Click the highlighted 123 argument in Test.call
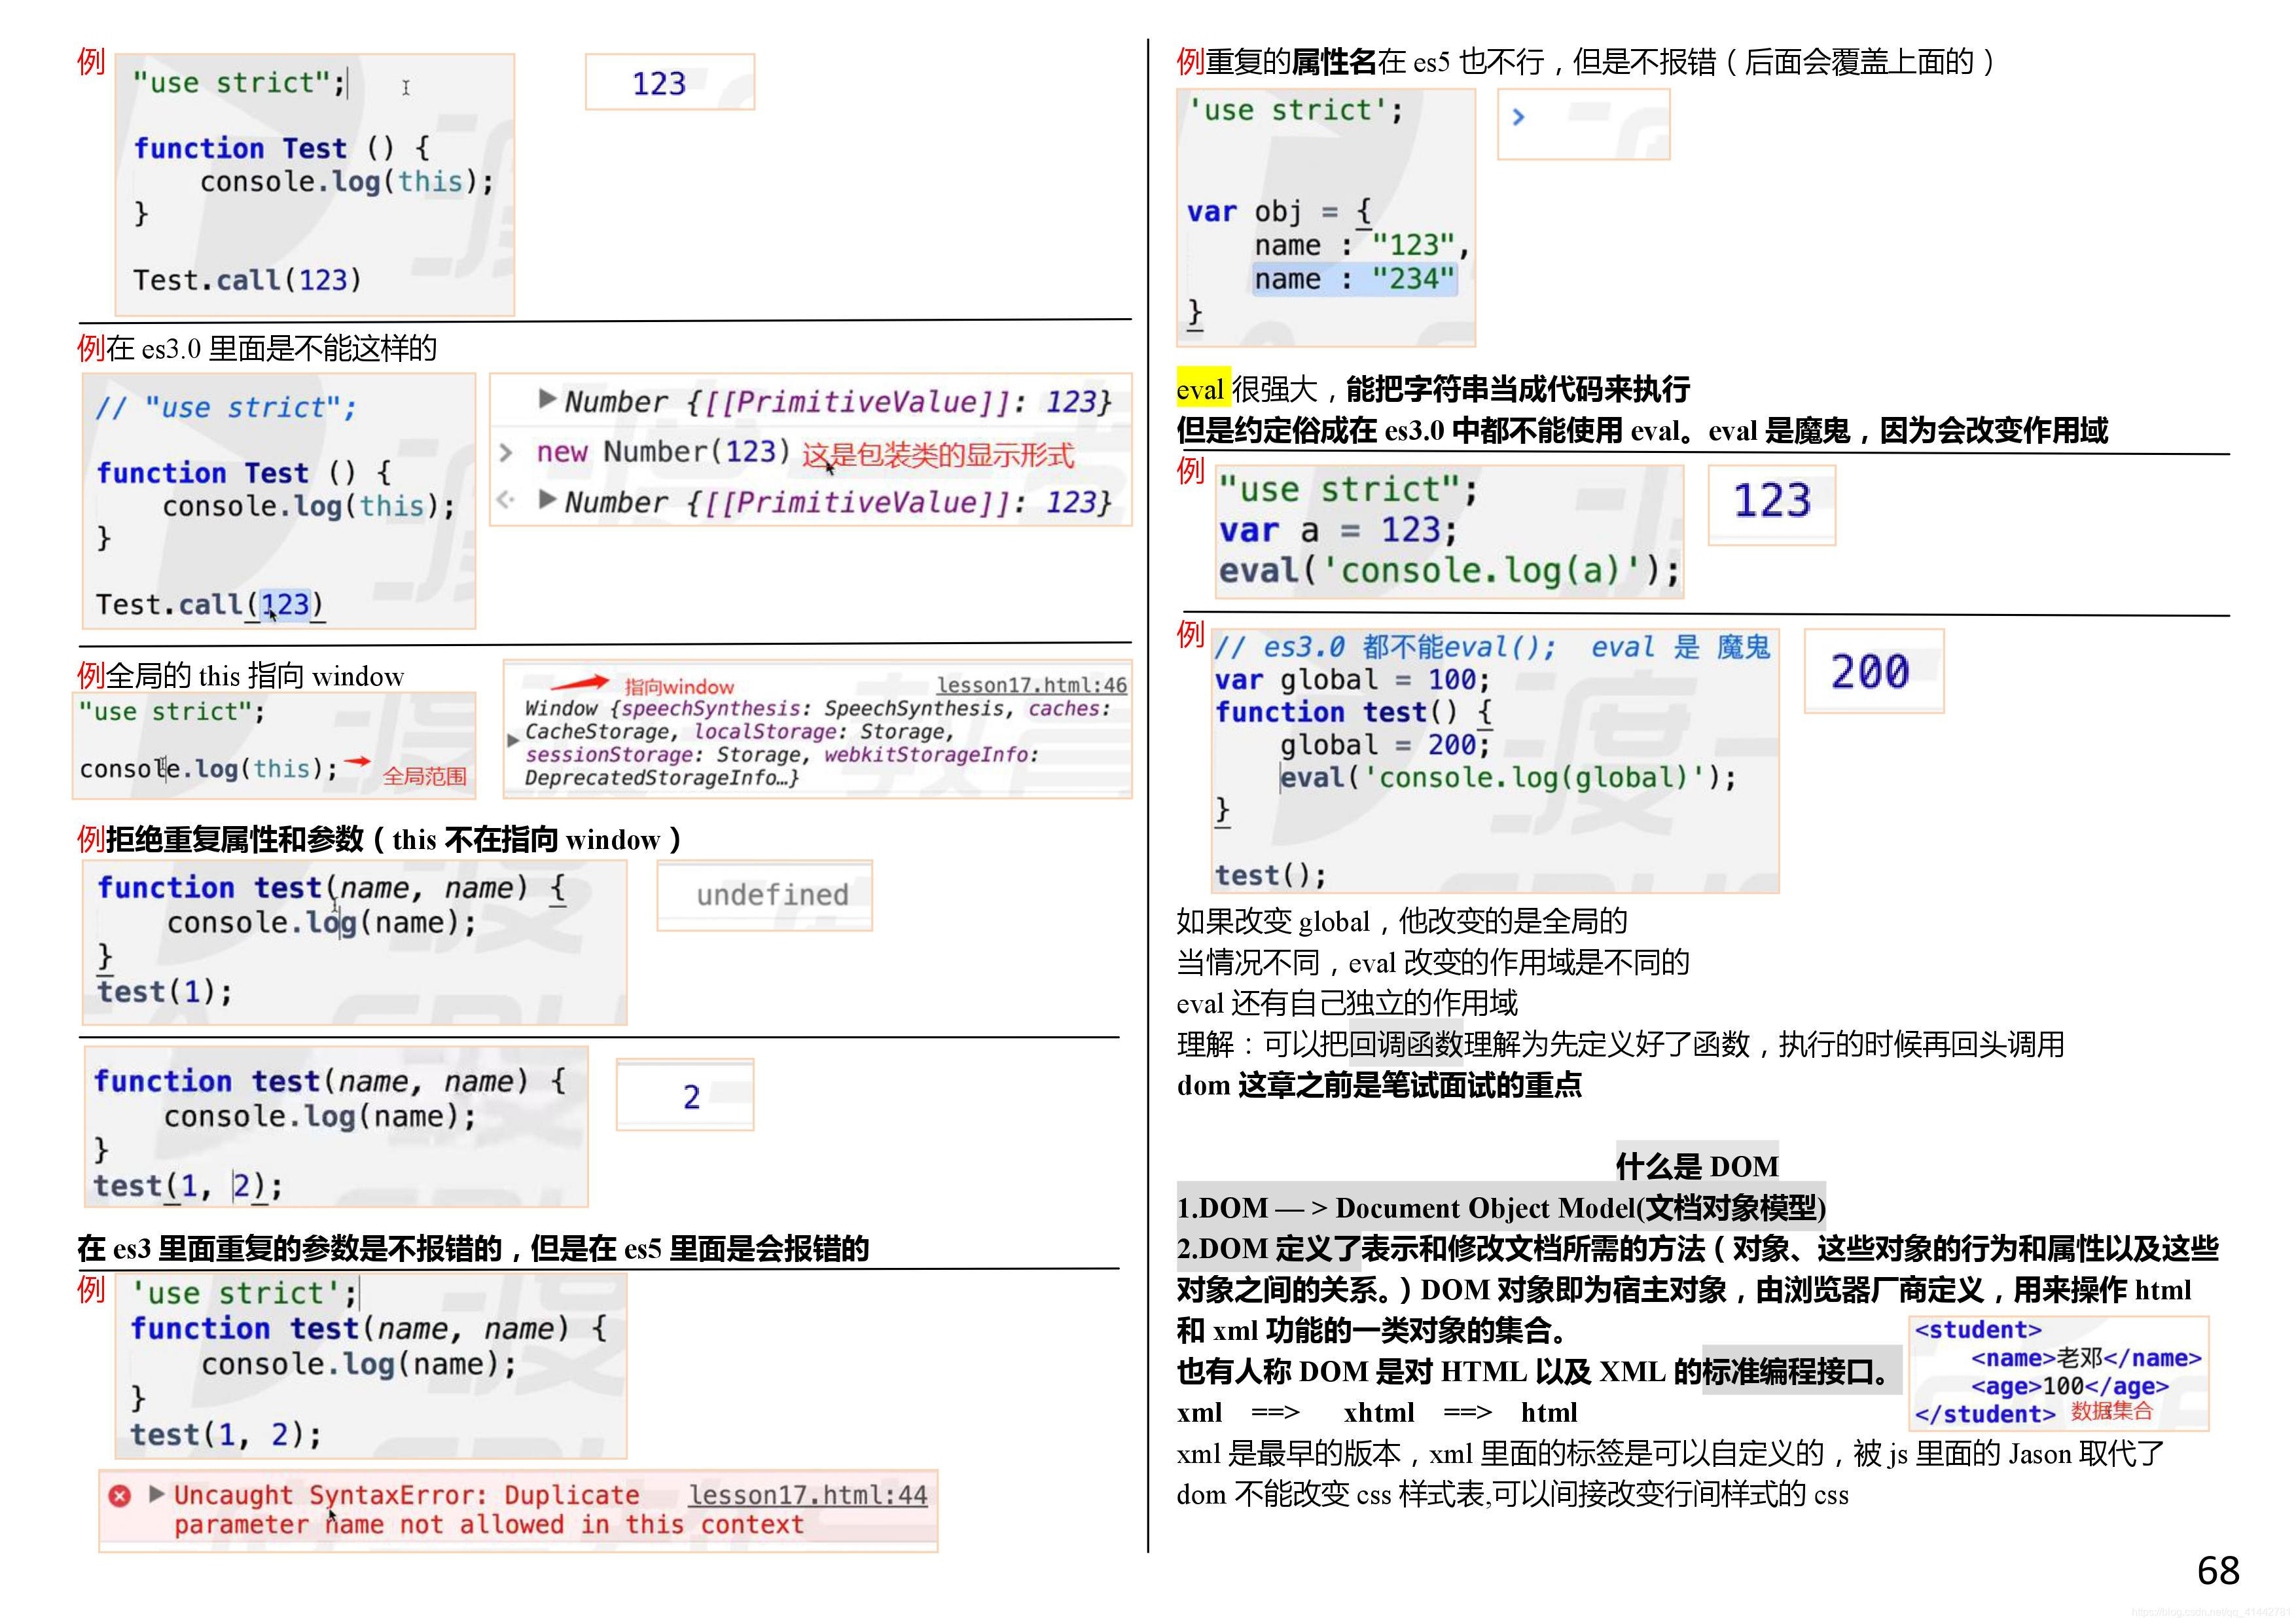 [285, 605]
